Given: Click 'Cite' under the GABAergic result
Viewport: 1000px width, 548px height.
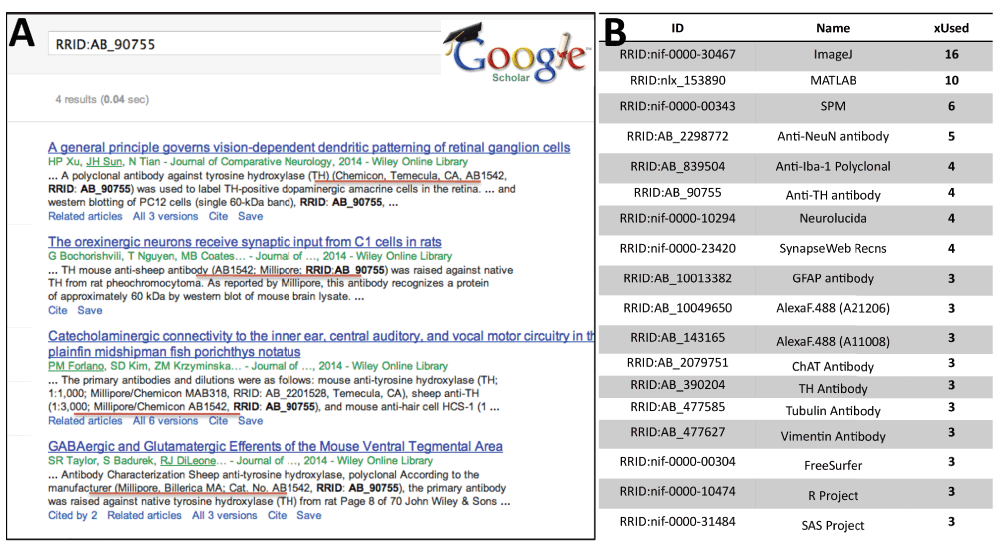Looking at the screenshot, I should pos(277,515).
